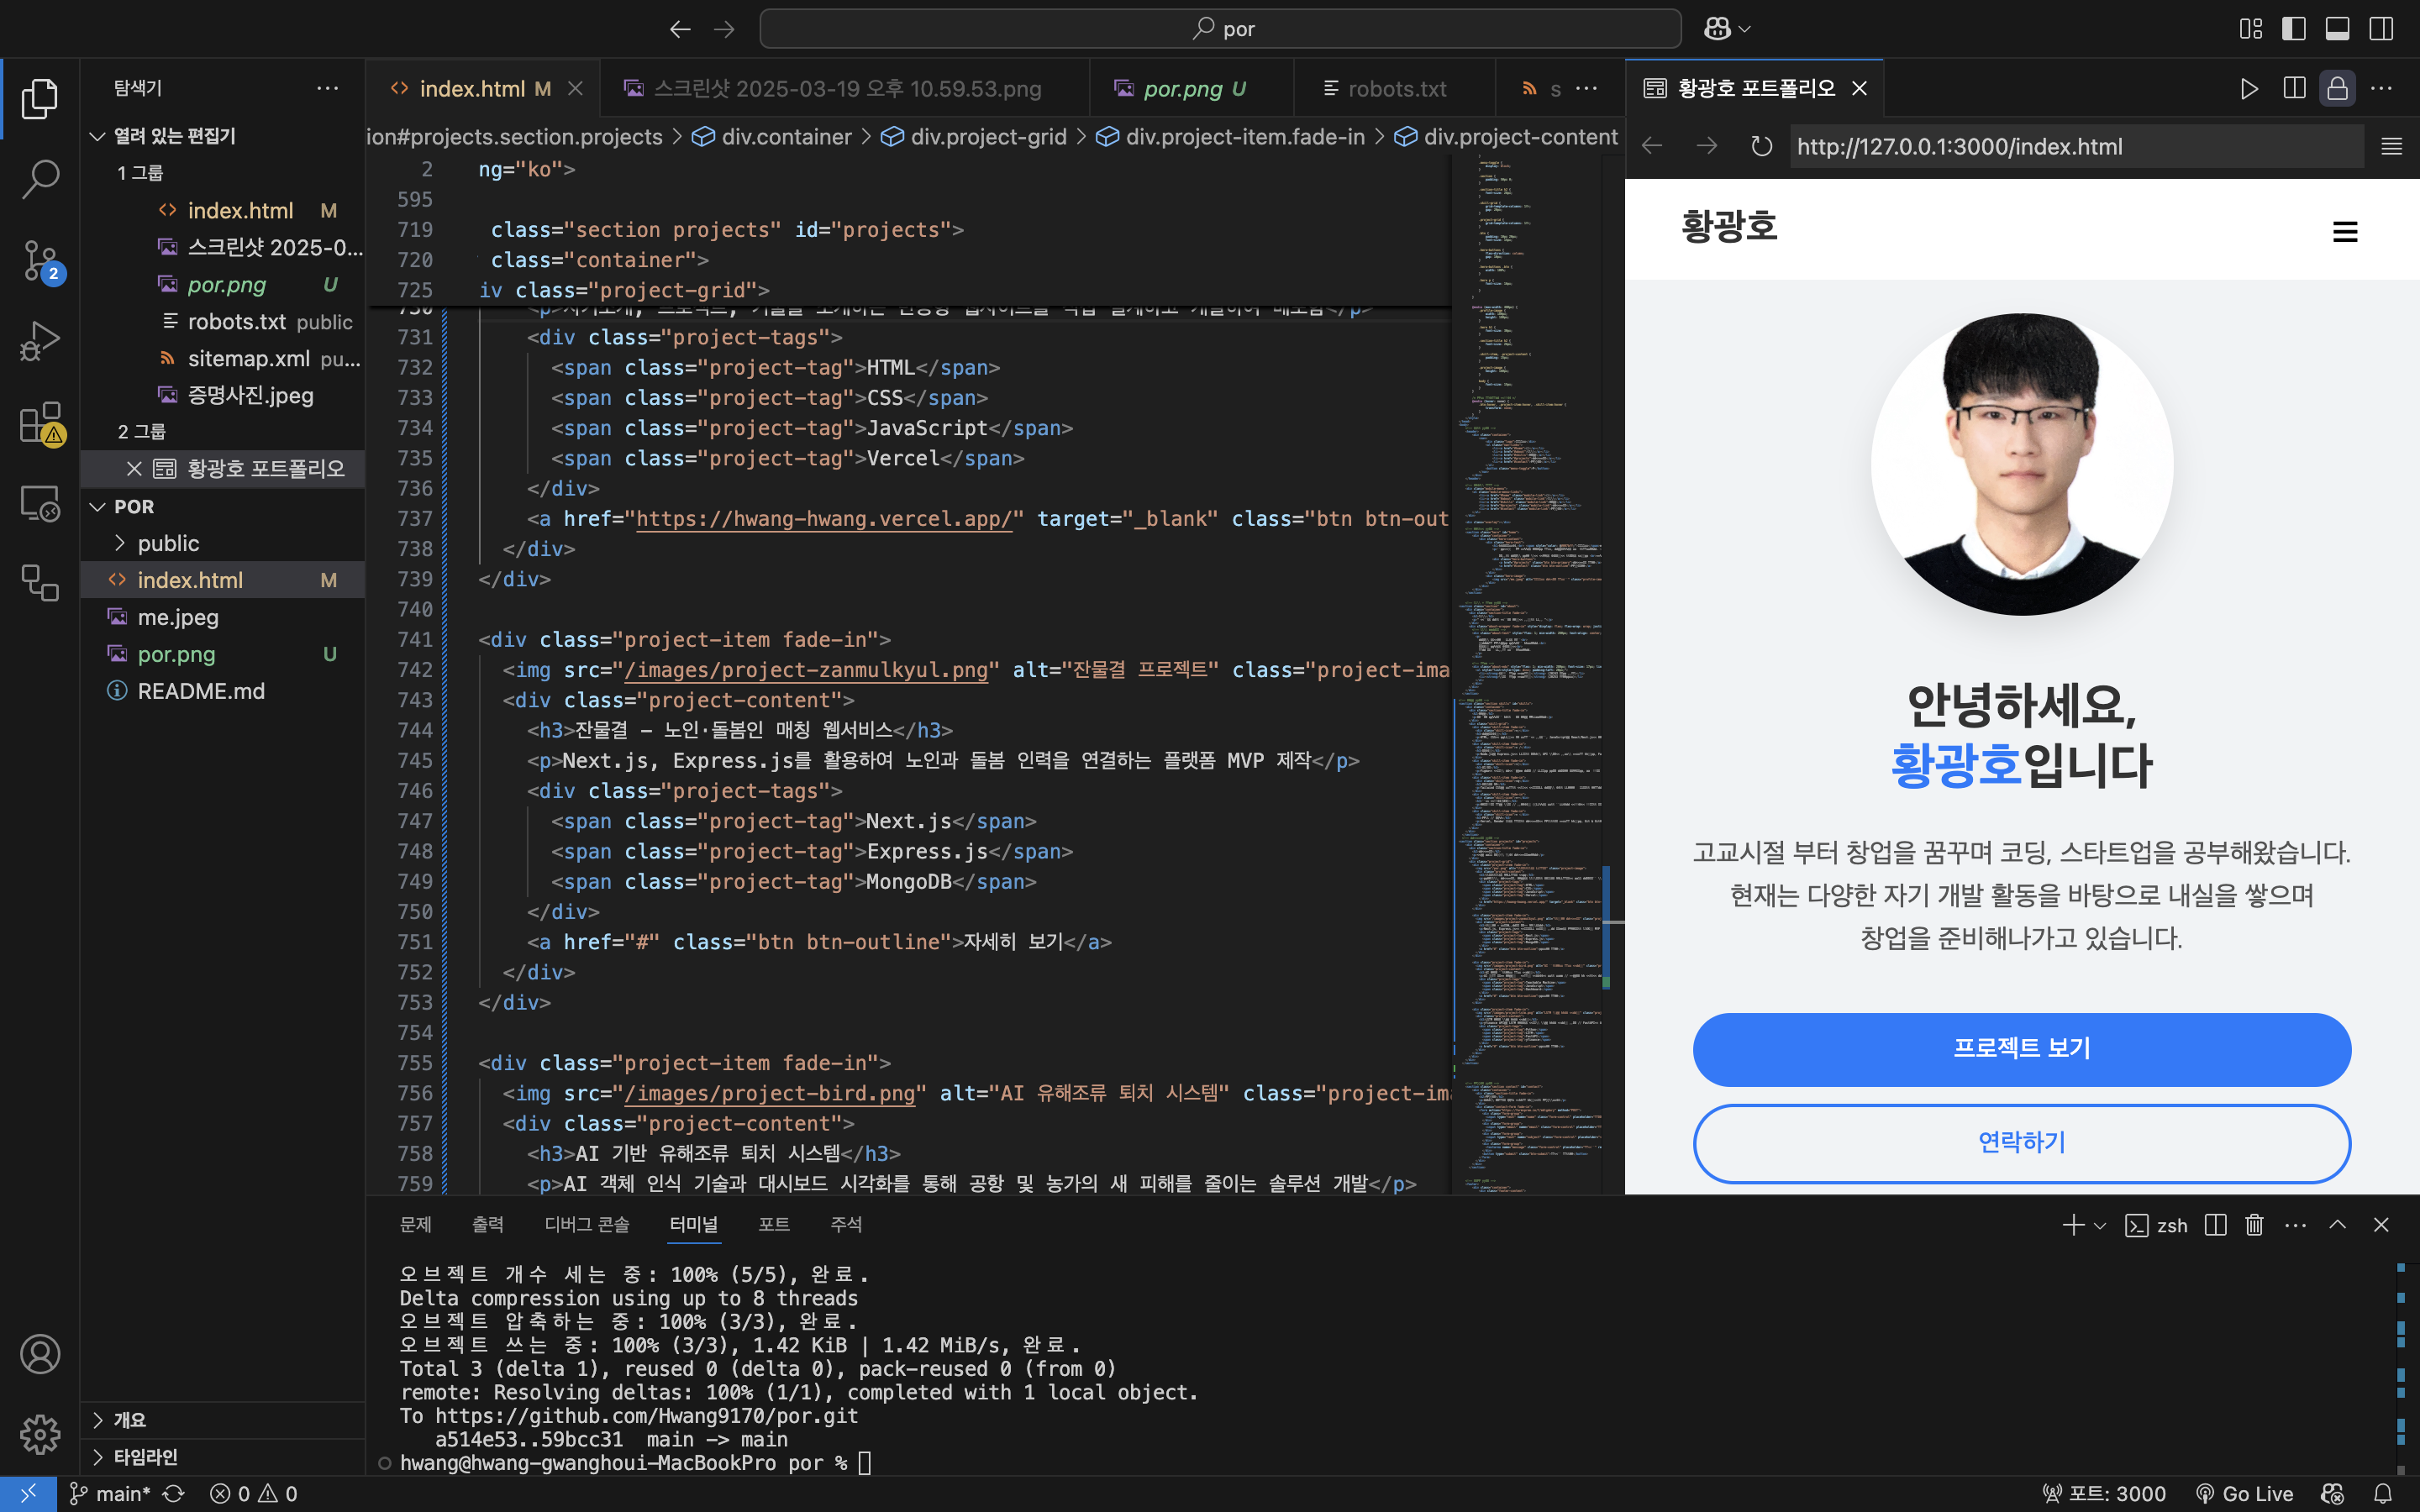Toggle the Live Preview lock icon
The height and width of the screenshot is (1512, 2420).
(x=2337, y=88)
